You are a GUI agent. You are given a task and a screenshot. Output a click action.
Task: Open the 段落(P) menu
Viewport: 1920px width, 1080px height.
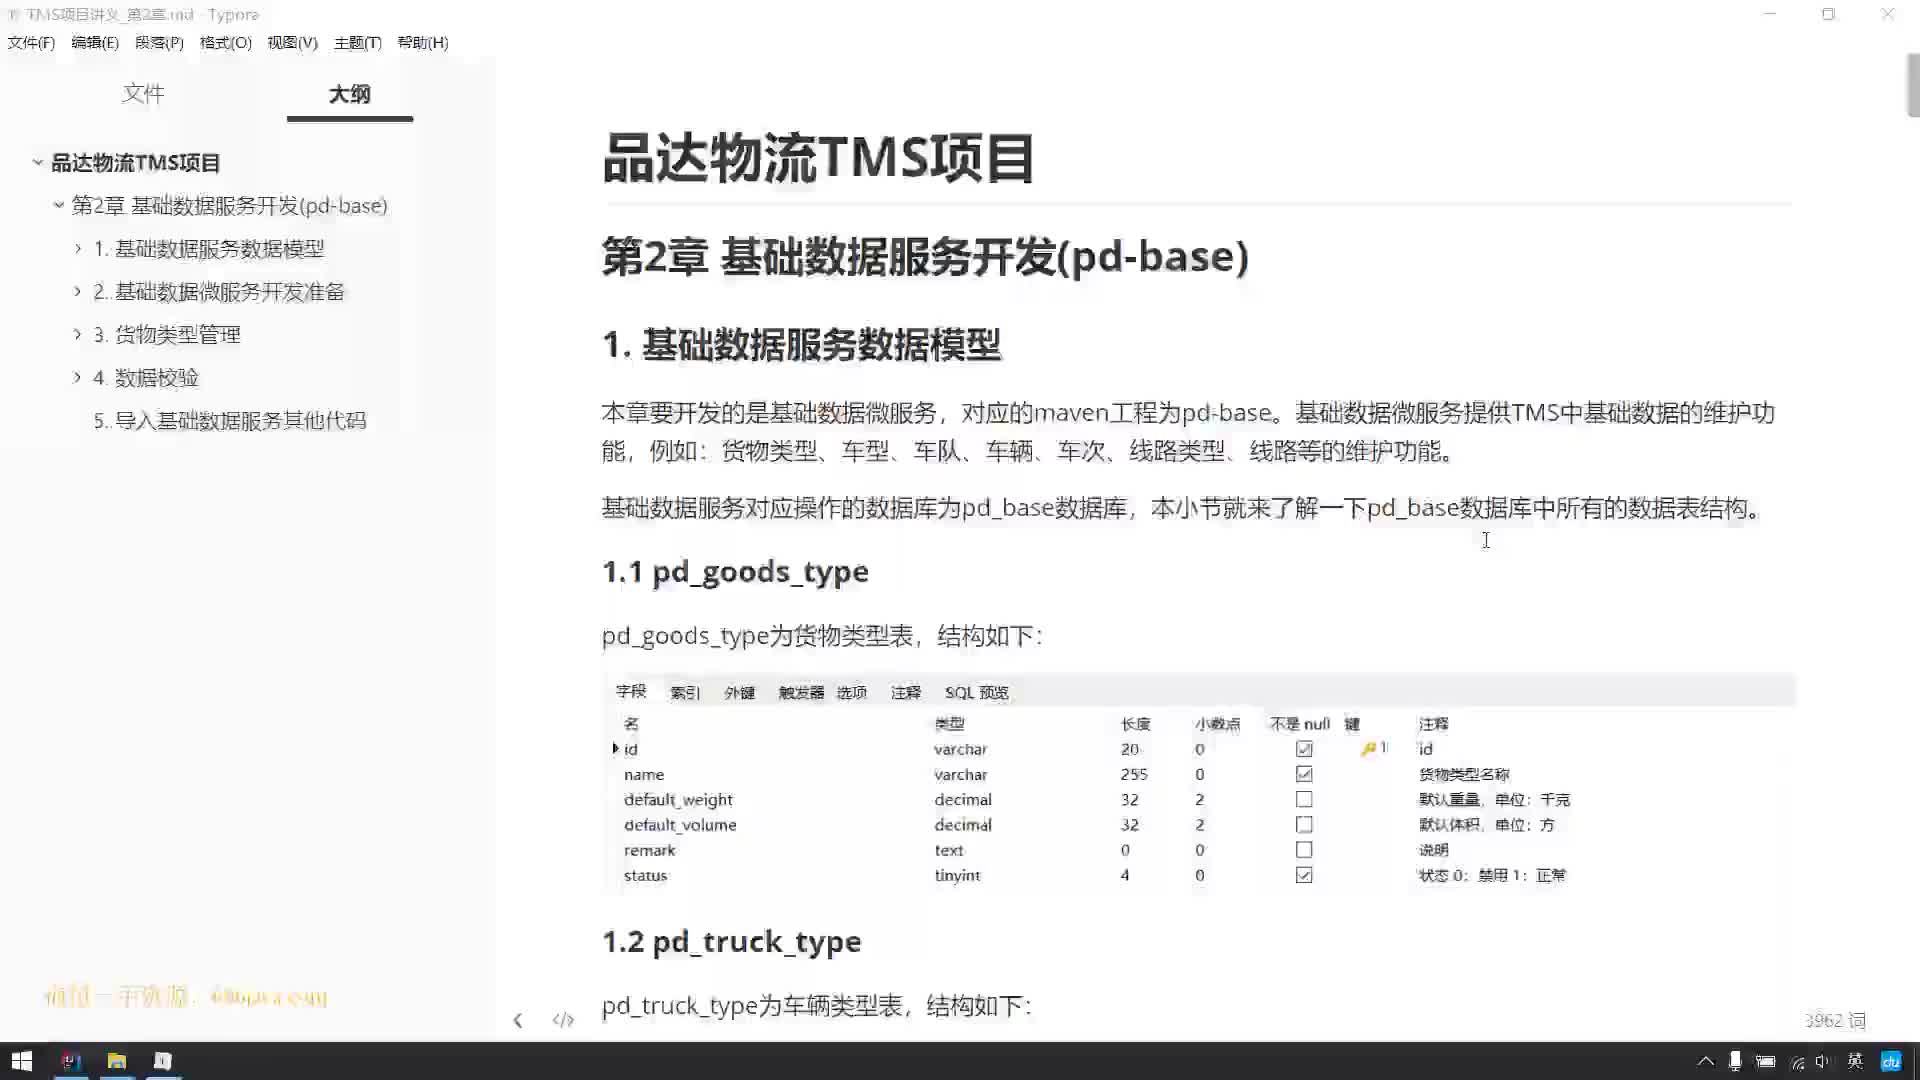159,42
